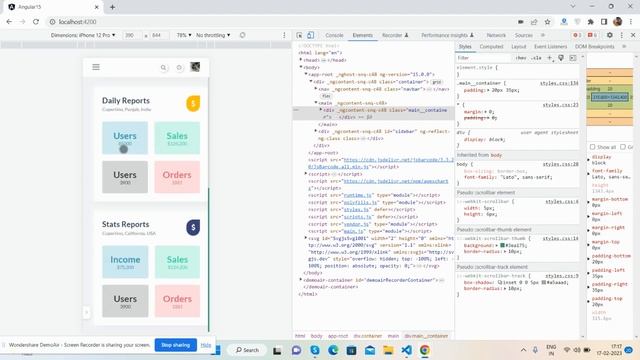
Task: Click the Hide link in the sharing bar
Action: tap(206, 345)
